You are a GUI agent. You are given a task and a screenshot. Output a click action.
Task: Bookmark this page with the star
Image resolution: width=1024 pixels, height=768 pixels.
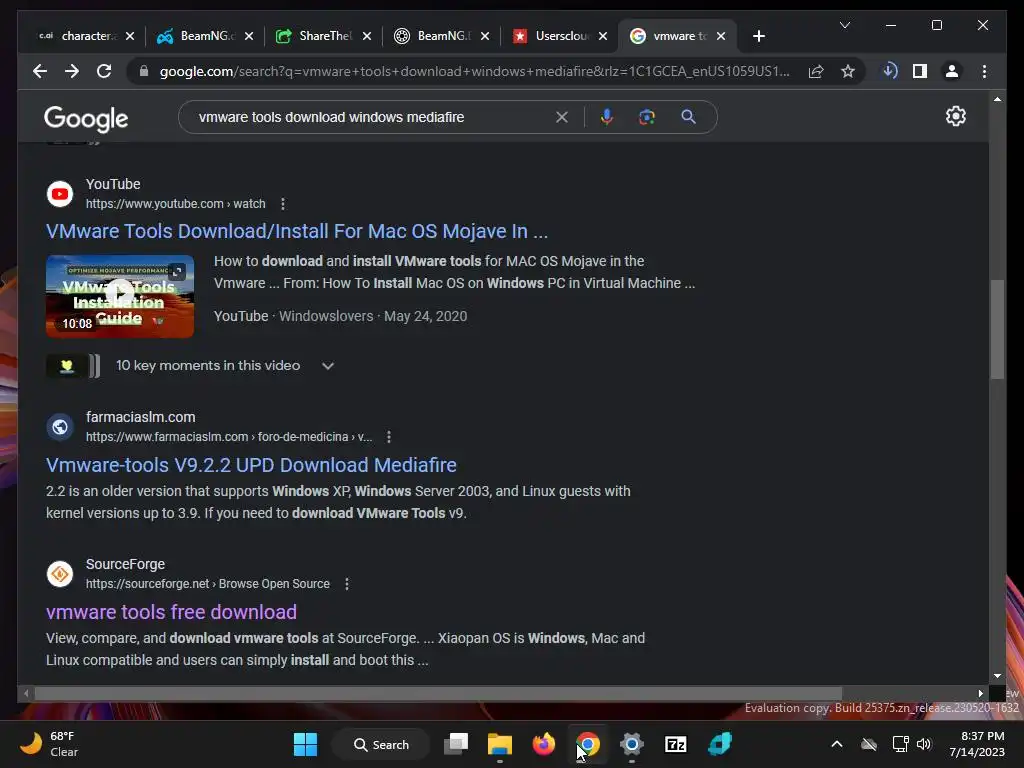pos(848,71)
